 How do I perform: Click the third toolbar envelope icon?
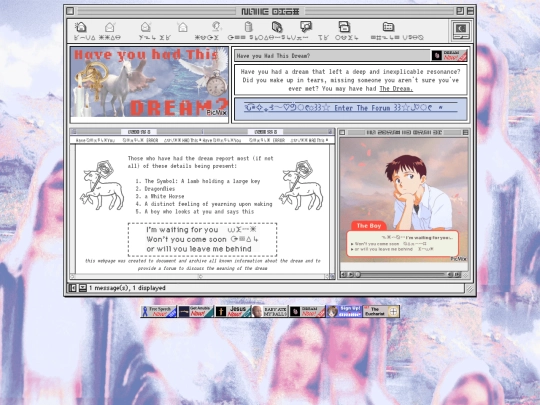click(146, 27)
